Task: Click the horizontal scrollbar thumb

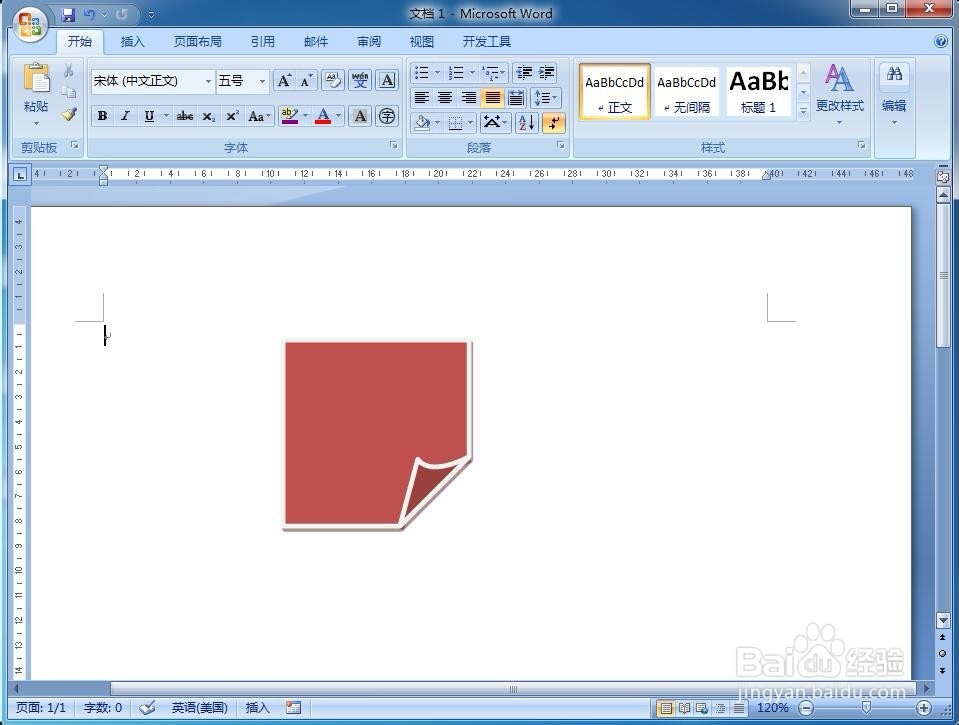Action: [513, 689]
